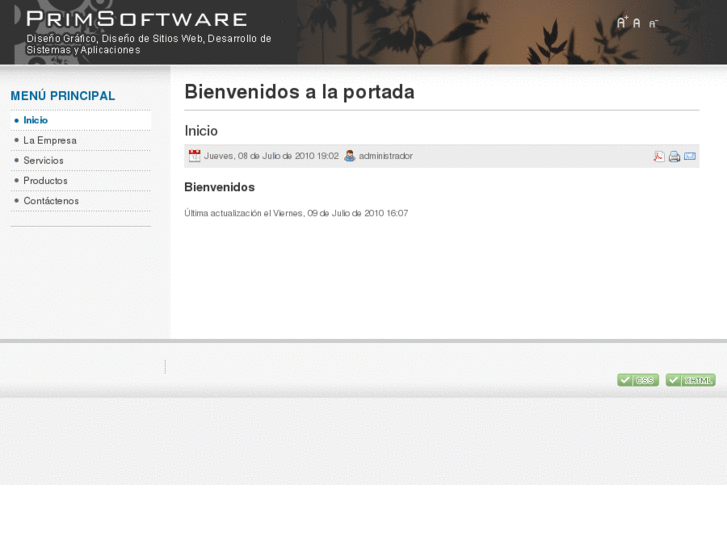This screenshot has width=727, height=545.
Task: Click the CSS validation badge
Action: coord(638,380)
